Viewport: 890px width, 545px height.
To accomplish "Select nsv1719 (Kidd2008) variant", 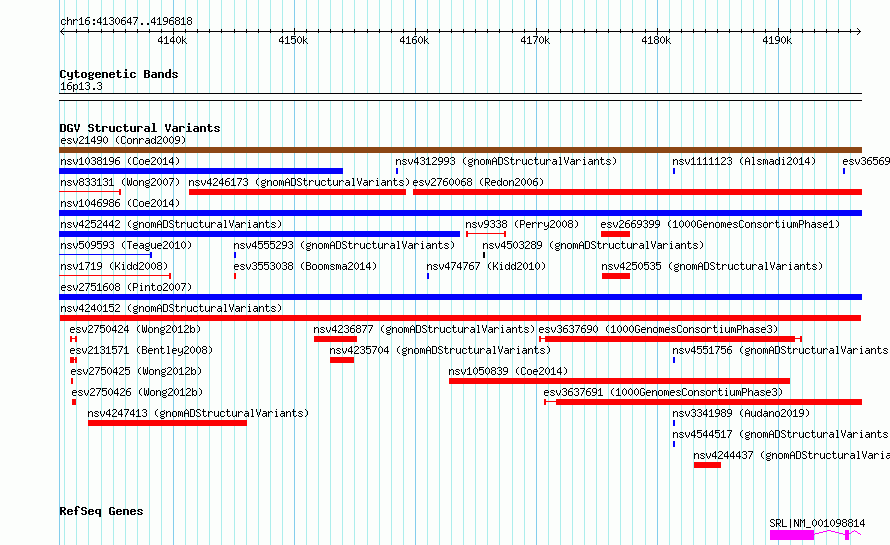I will pos(115,276).
